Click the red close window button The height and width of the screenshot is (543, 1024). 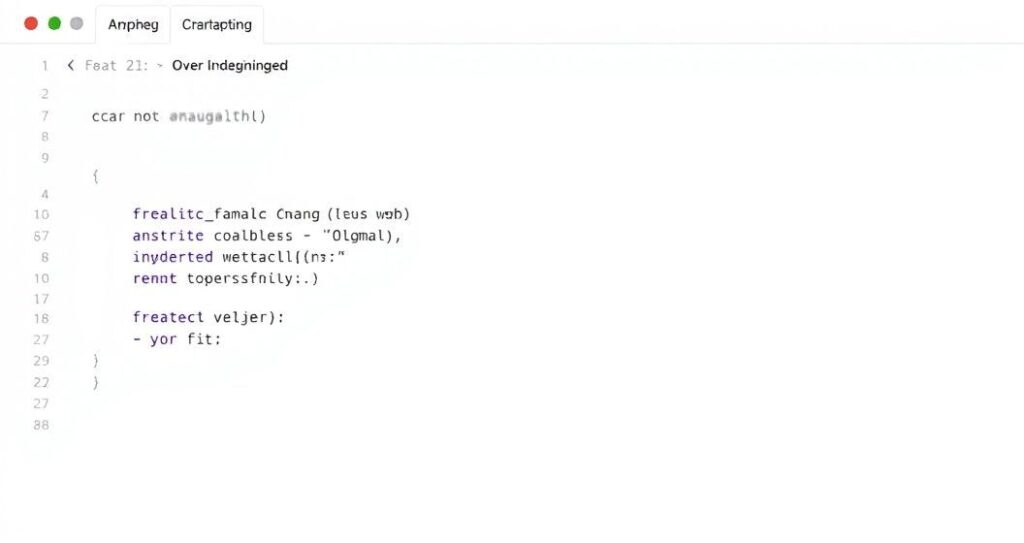[x=31, y=24]
